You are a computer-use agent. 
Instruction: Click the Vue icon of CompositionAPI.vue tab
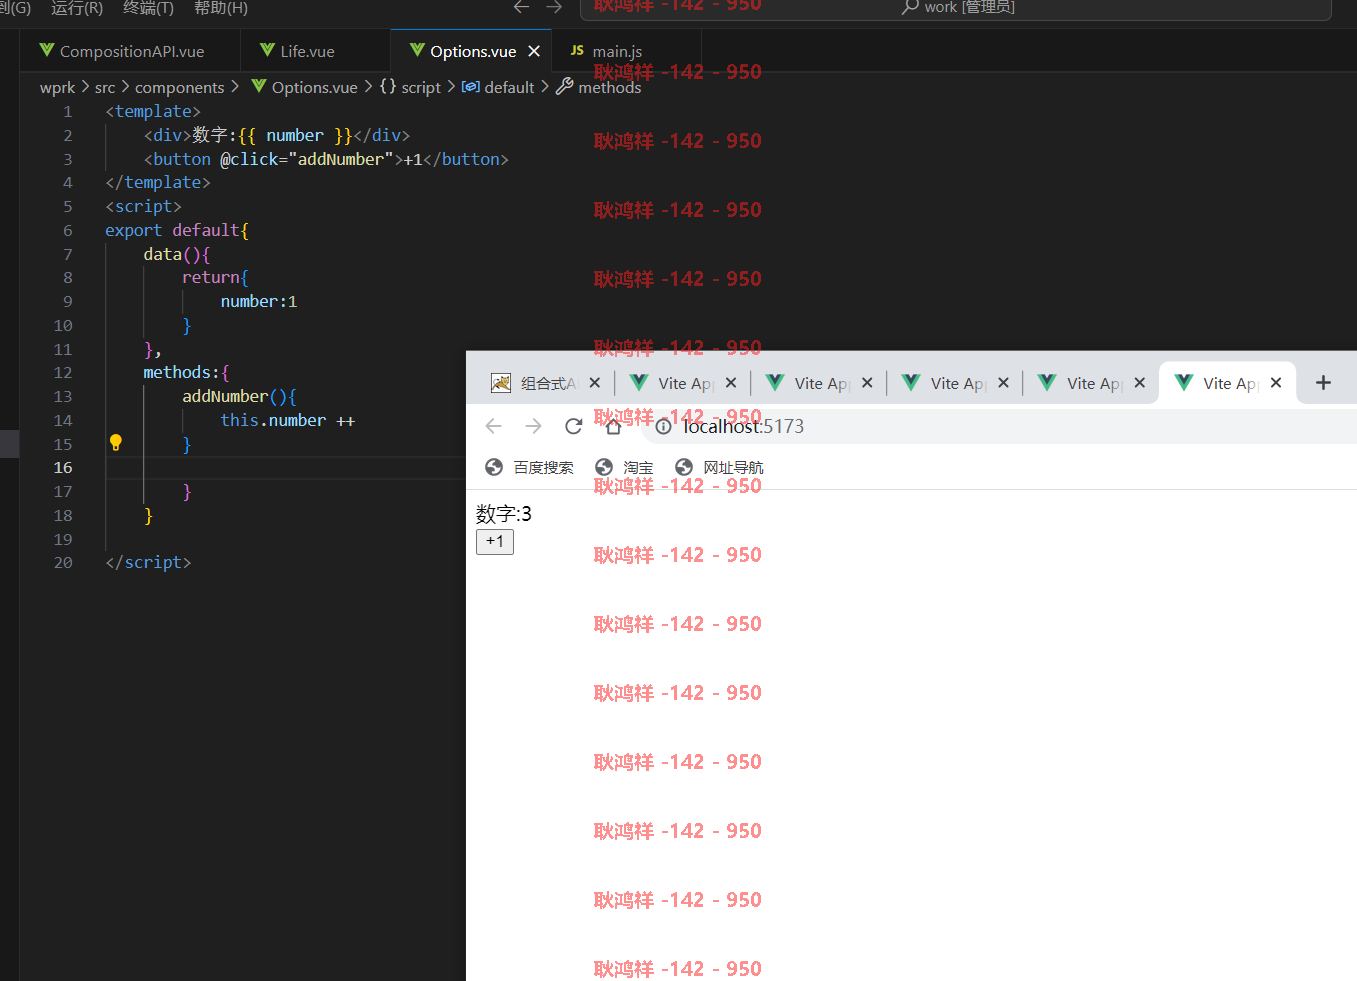(x=47, y=50)
